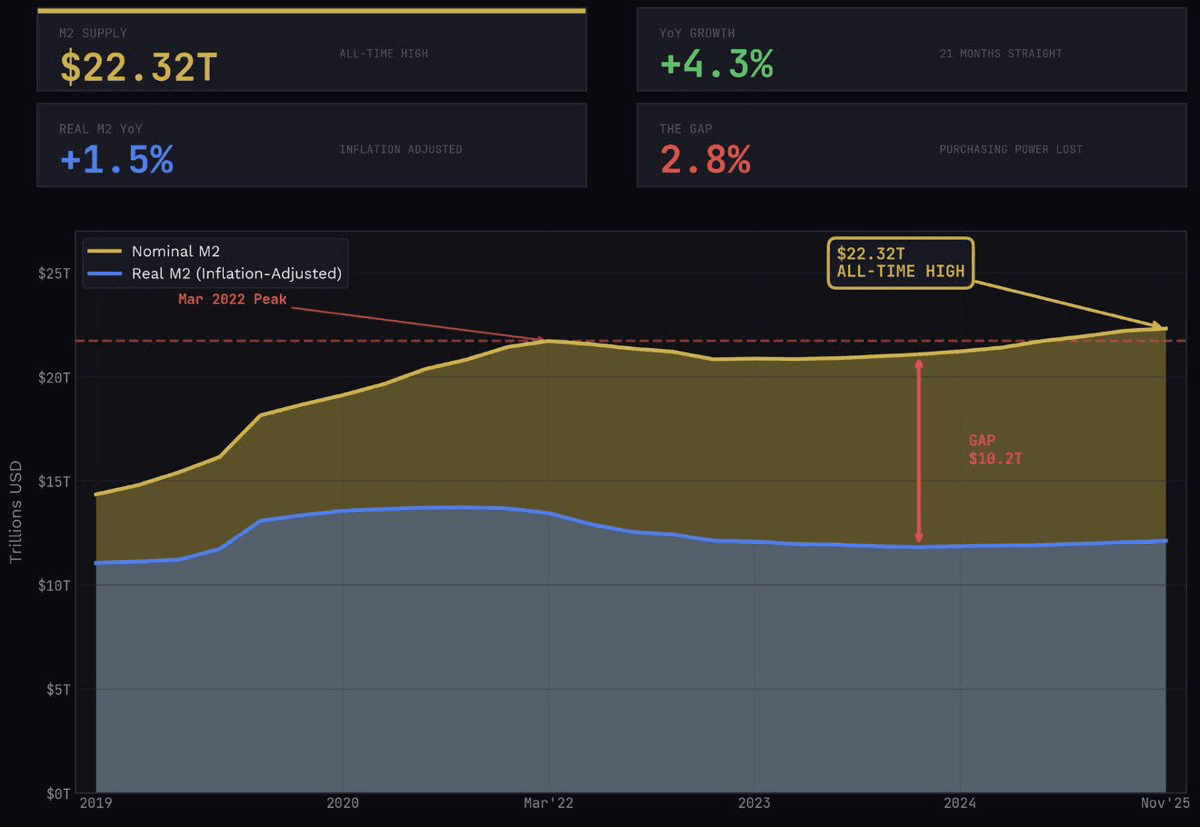This screenshot has width=1200, height=827.
Task: Toggle the Nominal M2 legend entry
Action: pyautogui.click(x=175, y=252)
